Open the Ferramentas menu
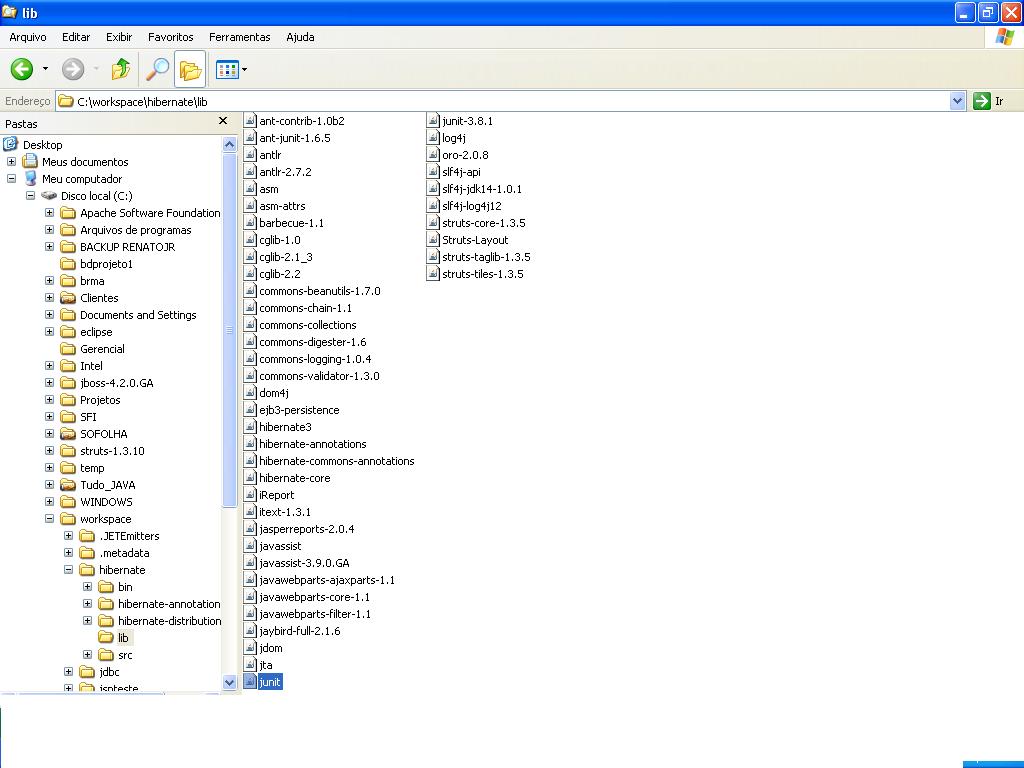The height and width of the screenshot is (768, 1024). (x=240, y=37)
